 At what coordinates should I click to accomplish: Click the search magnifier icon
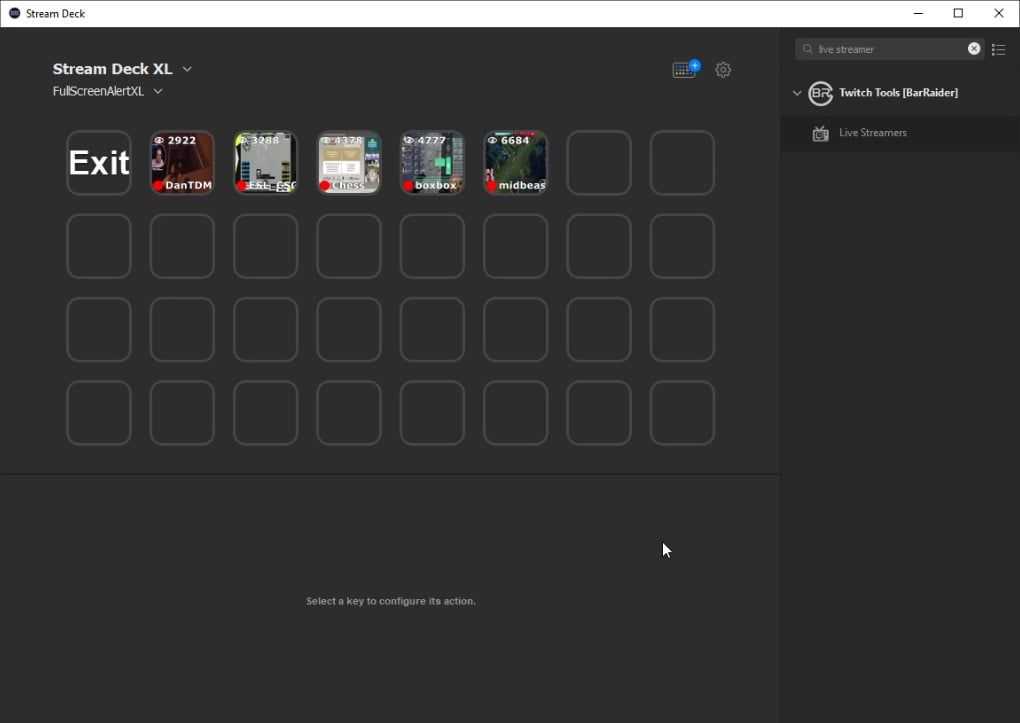tap(808, 49)
